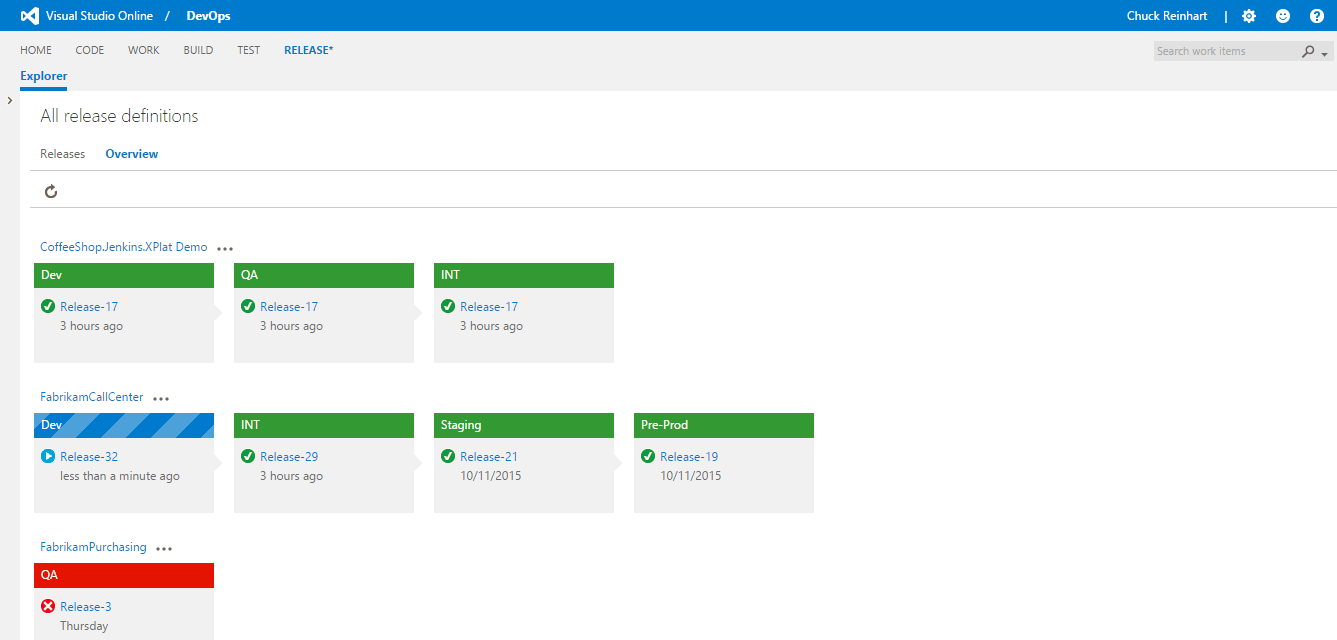Click the green check icon in CoffeeShop INT
The height and width of the screenshot is (640, 1337).
click(448, 307)
